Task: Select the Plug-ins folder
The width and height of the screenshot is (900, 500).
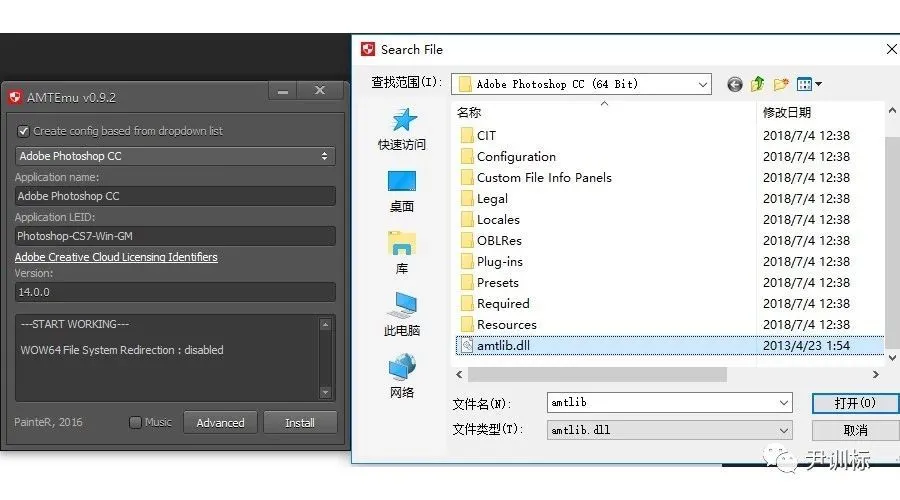Action: click(x=499, y=262)
